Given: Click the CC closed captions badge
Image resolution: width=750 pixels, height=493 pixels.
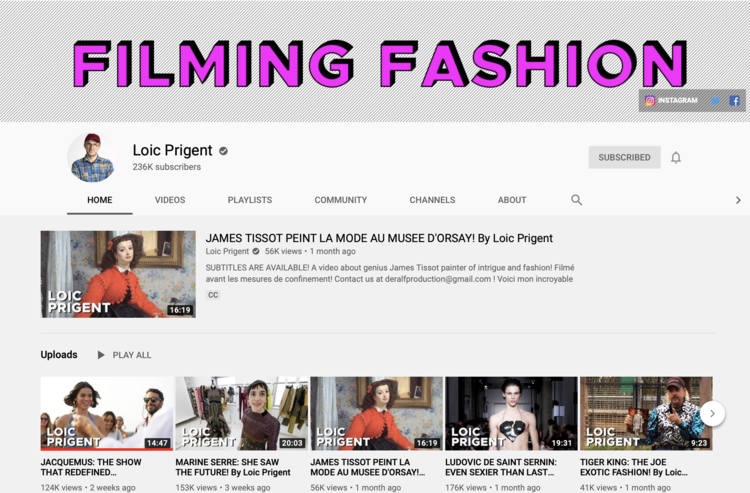Looking at the screenshot, I should [x=213, y=295].
